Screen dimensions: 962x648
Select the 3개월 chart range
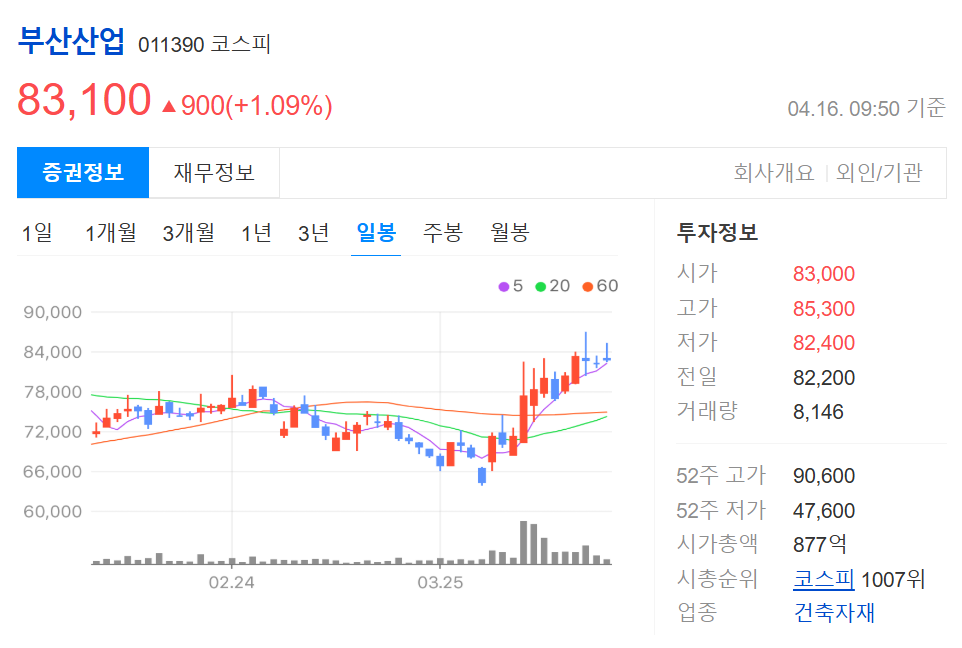click(188, 232)
